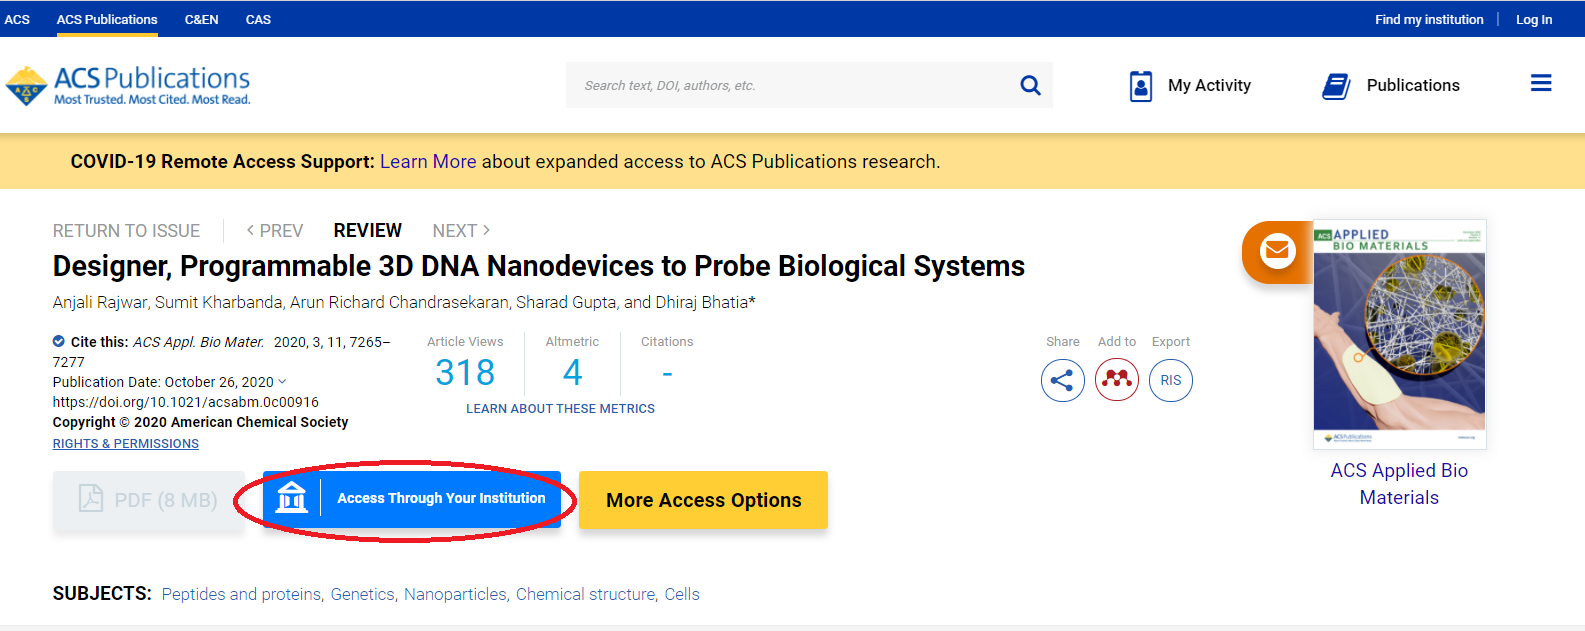
Task: Click the search magnifier icon
Action: (x=1030, y=85)
